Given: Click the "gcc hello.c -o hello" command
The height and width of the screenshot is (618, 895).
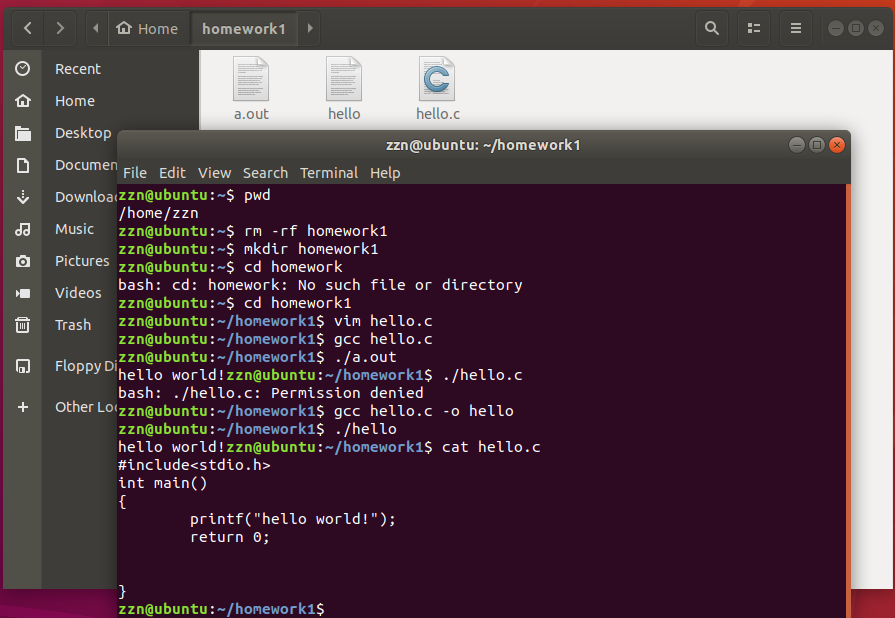Looking at the screenshot, I should (x=424, y=411).
